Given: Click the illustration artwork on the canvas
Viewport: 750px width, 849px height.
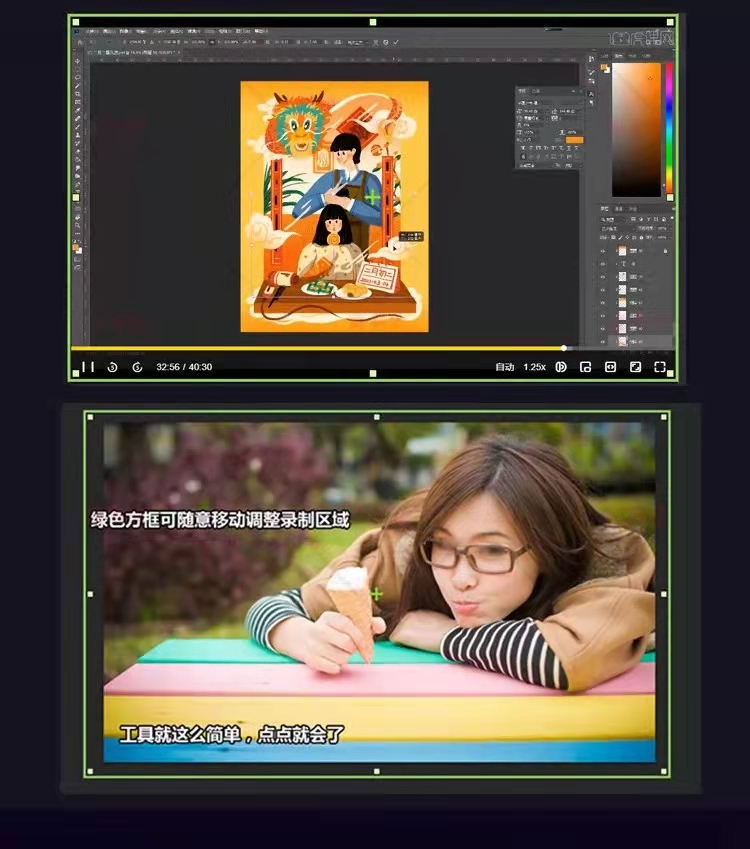Looking at the screenshot, I should [335, 206].
